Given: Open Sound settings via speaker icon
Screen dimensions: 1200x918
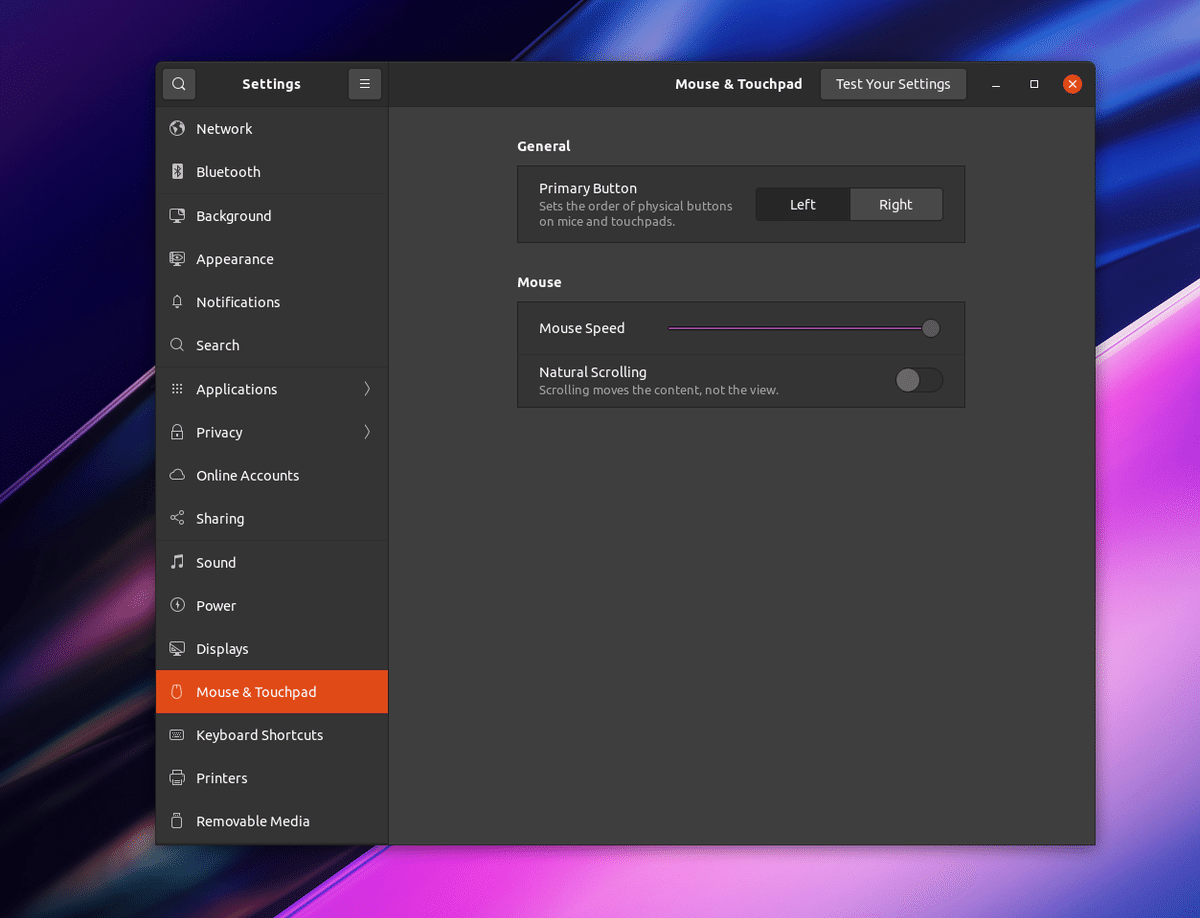Looking at the screenshot, I should [x=176, y=562].
